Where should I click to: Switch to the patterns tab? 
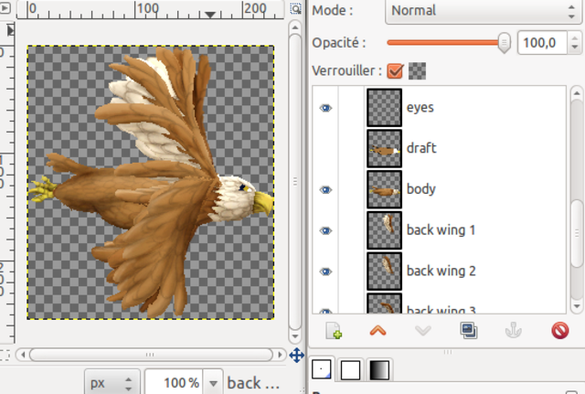click(x=350, y=370)
